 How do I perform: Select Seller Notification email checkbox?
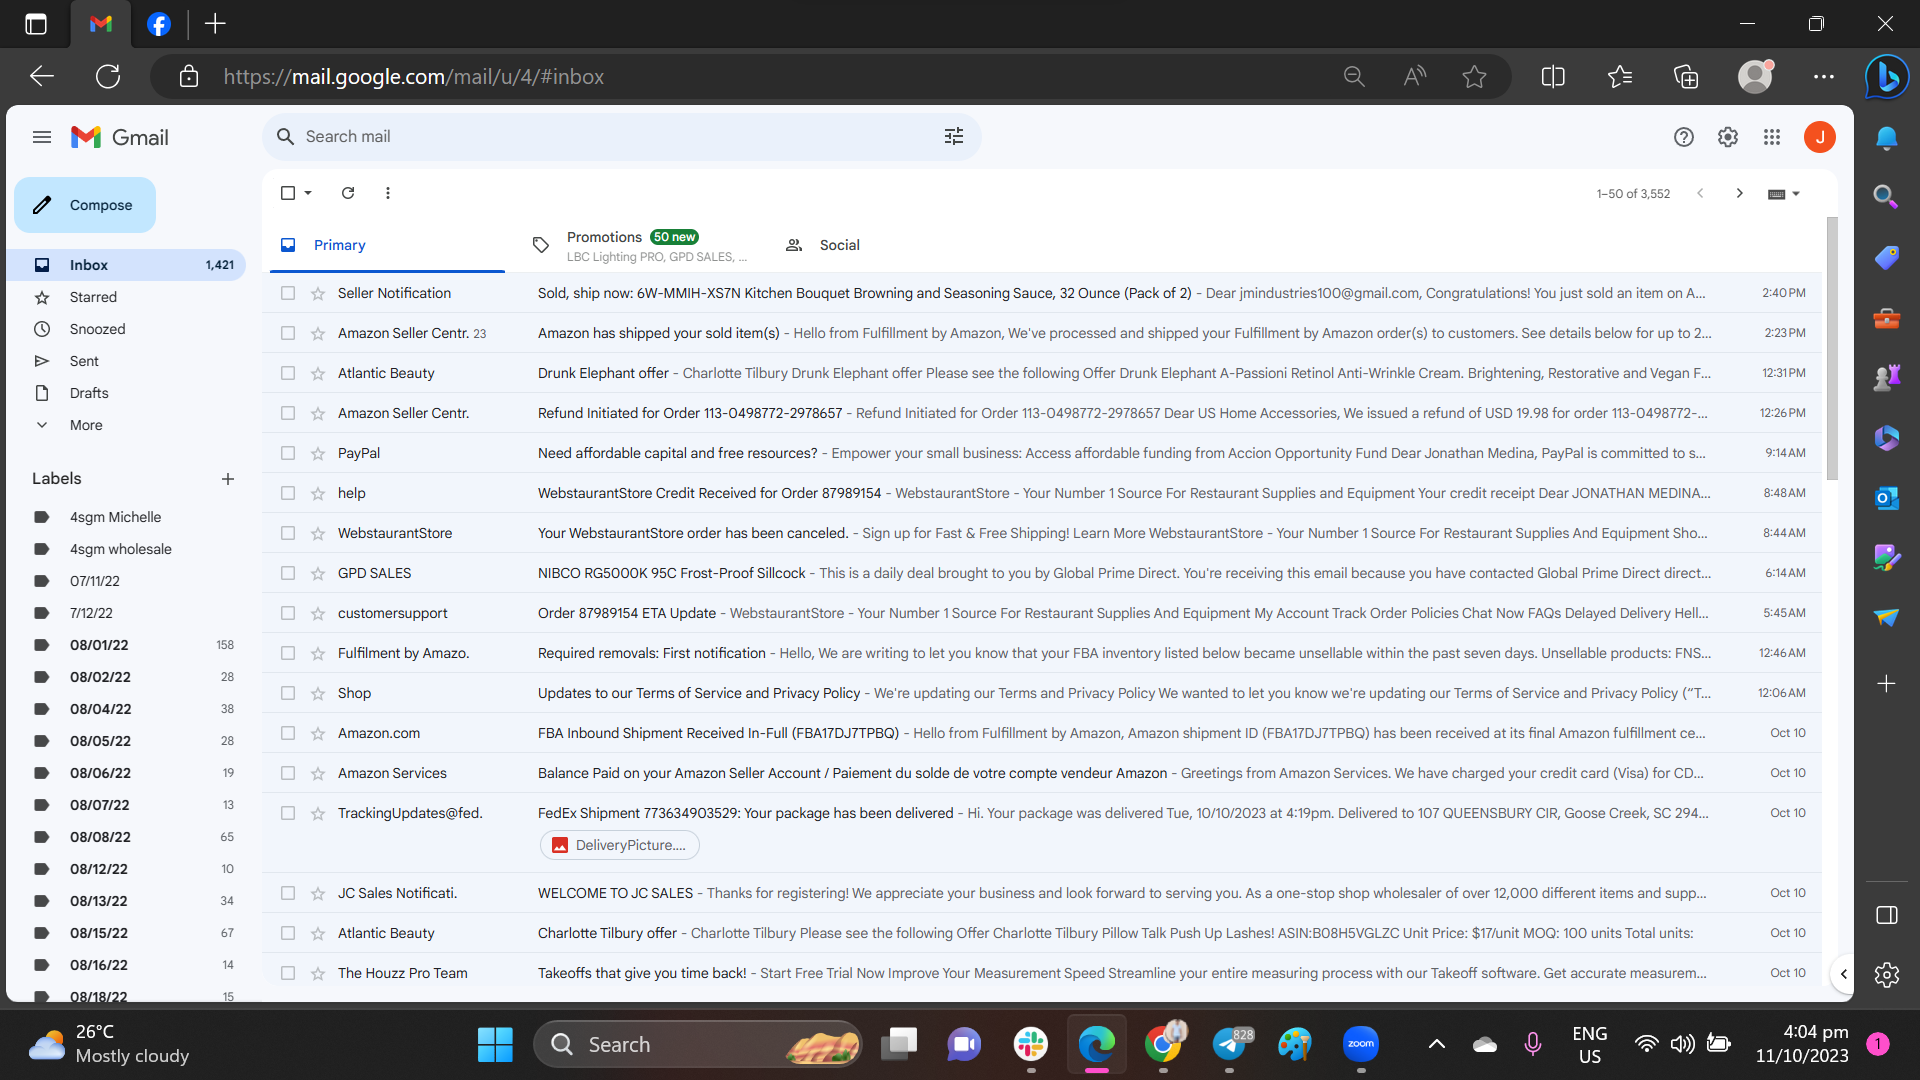(x=288, y=293)
